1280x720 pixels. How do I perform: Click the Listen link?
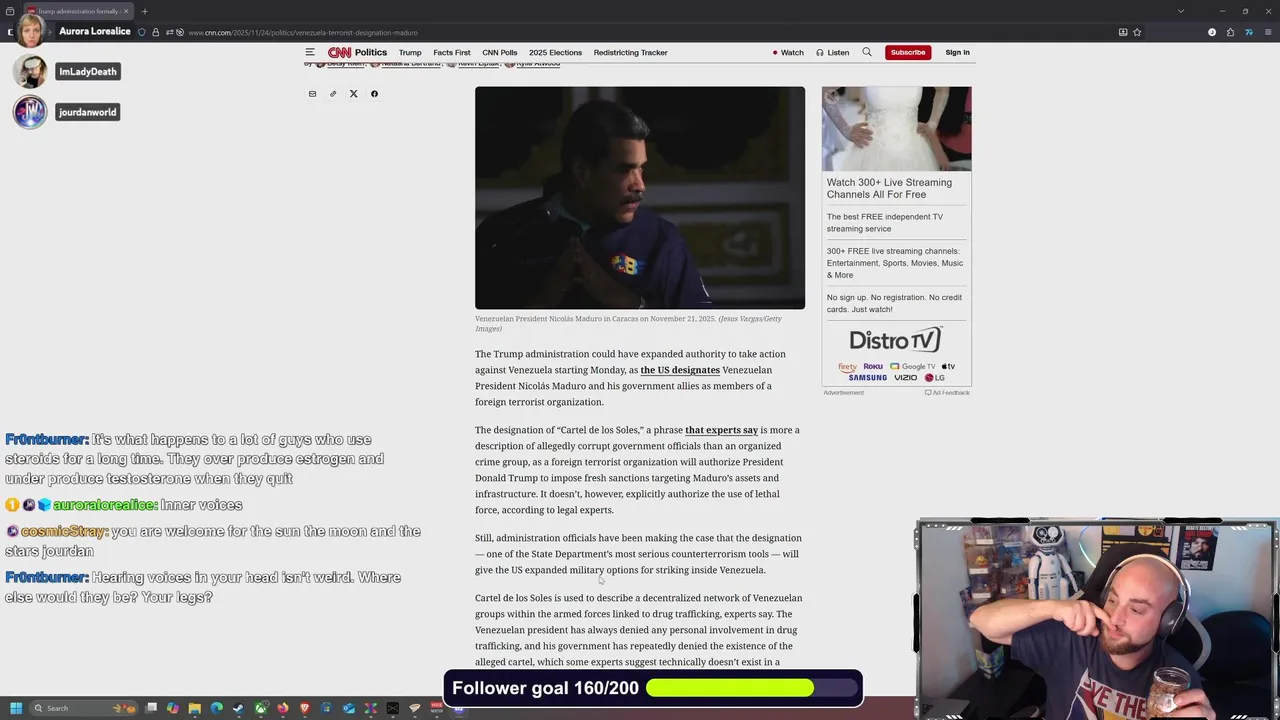click(833, 52)
